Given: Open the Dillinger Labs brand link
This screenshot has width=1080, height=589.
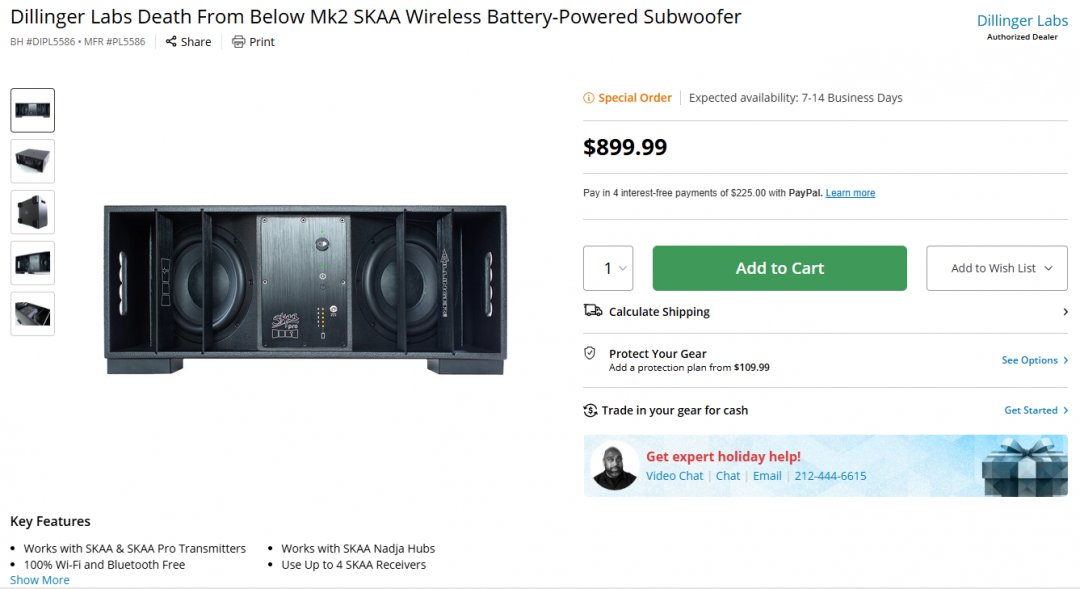Looking at the screenshot, I should [x=1022, y=21].
